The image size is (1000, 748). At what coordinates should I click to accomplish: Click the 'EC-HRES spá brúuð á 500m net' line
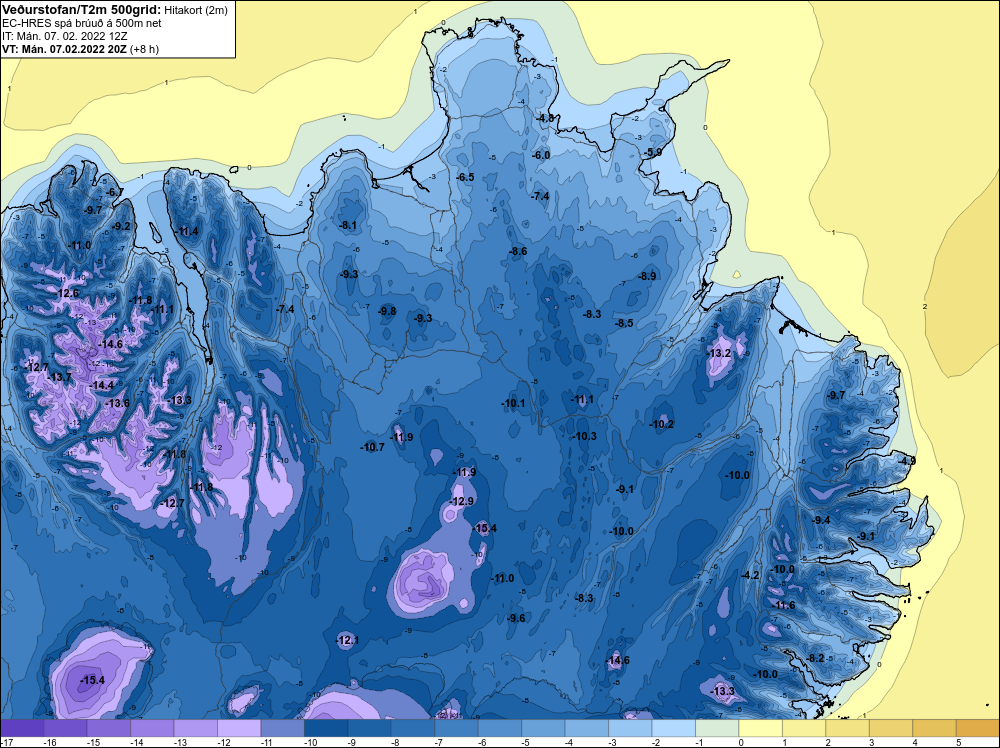click(x=82, y=24)
